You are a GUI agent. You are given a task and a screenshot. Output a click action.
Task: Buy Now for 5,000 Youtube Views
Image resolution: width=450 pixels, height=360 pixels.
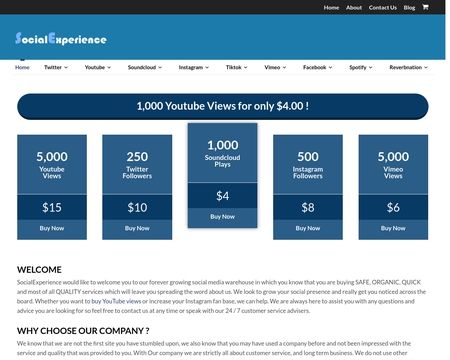click(52, 228)
